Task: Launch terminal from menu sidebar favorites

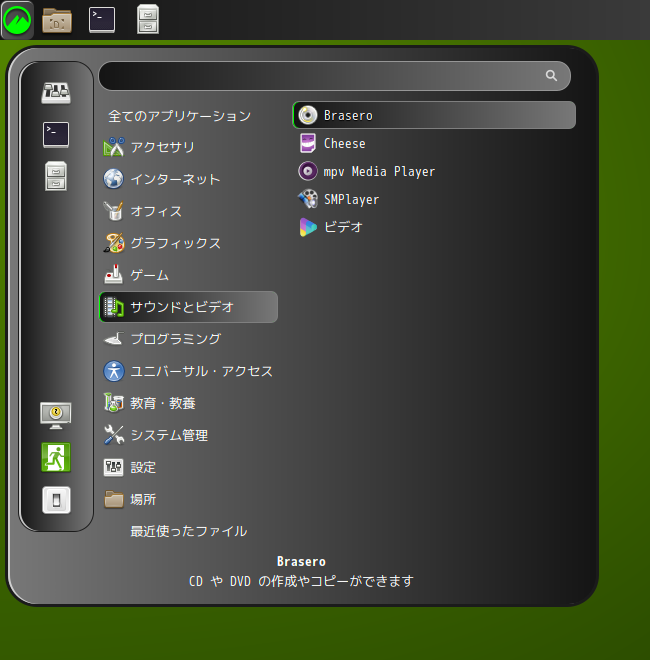Action: pos(56,135)
